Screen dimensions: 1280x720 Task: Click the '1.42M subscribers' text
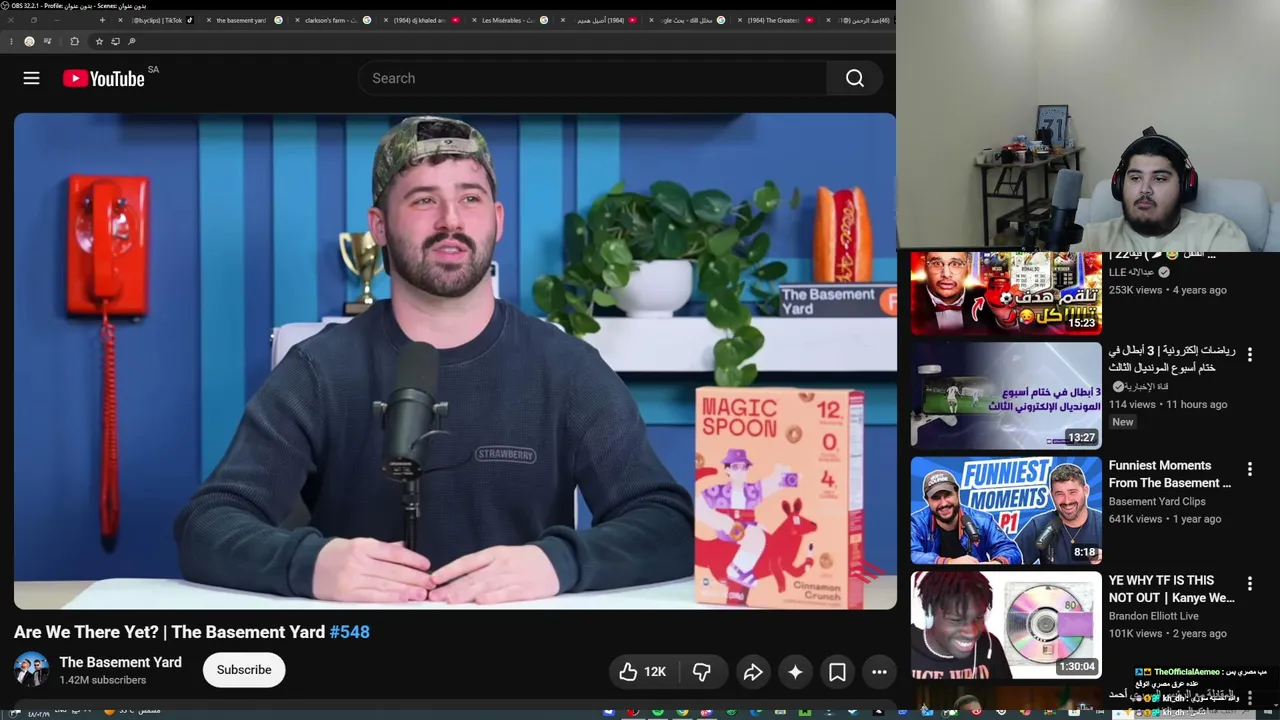103,680
